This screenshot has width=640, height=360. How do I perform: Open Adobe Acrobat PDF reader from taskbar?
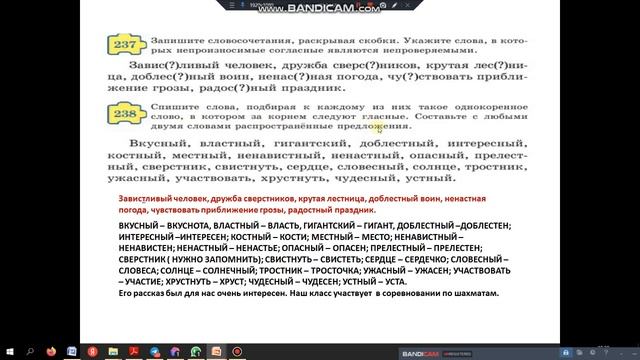pyautogui.click(x=134, y=351)
